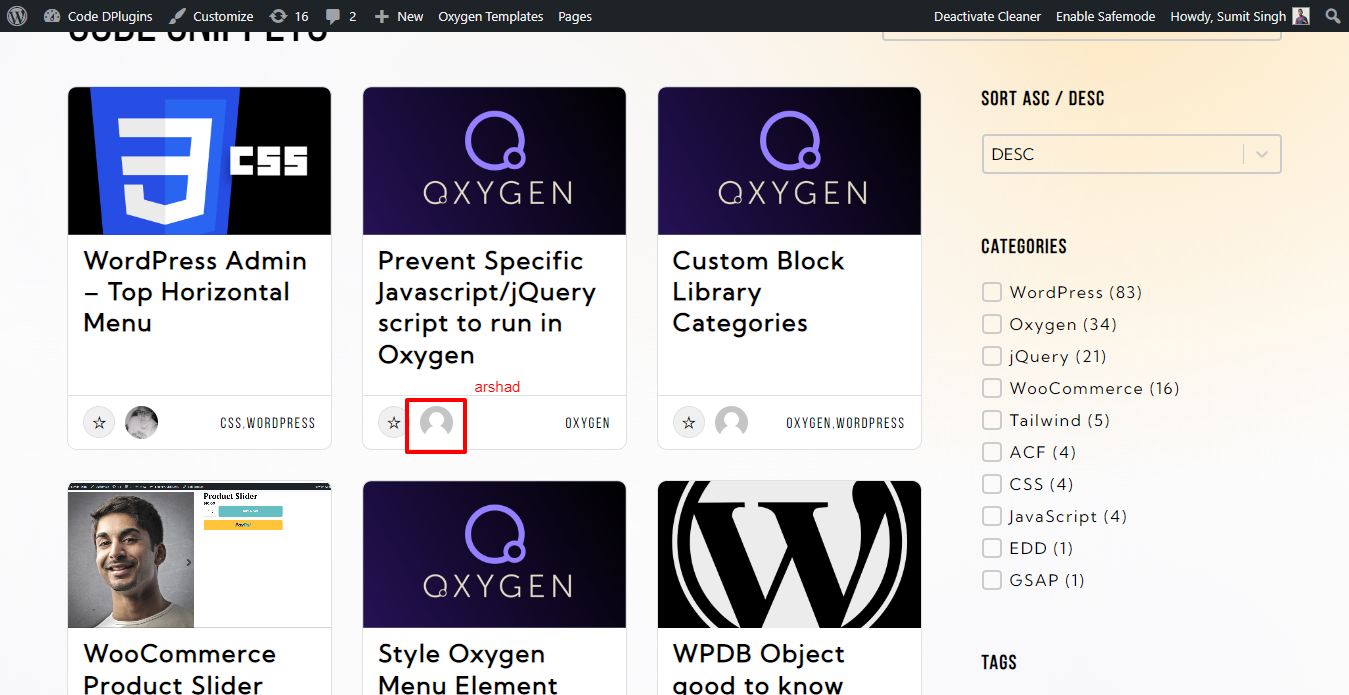Click the star on Custom Block Library Categories card

(688, 422)
